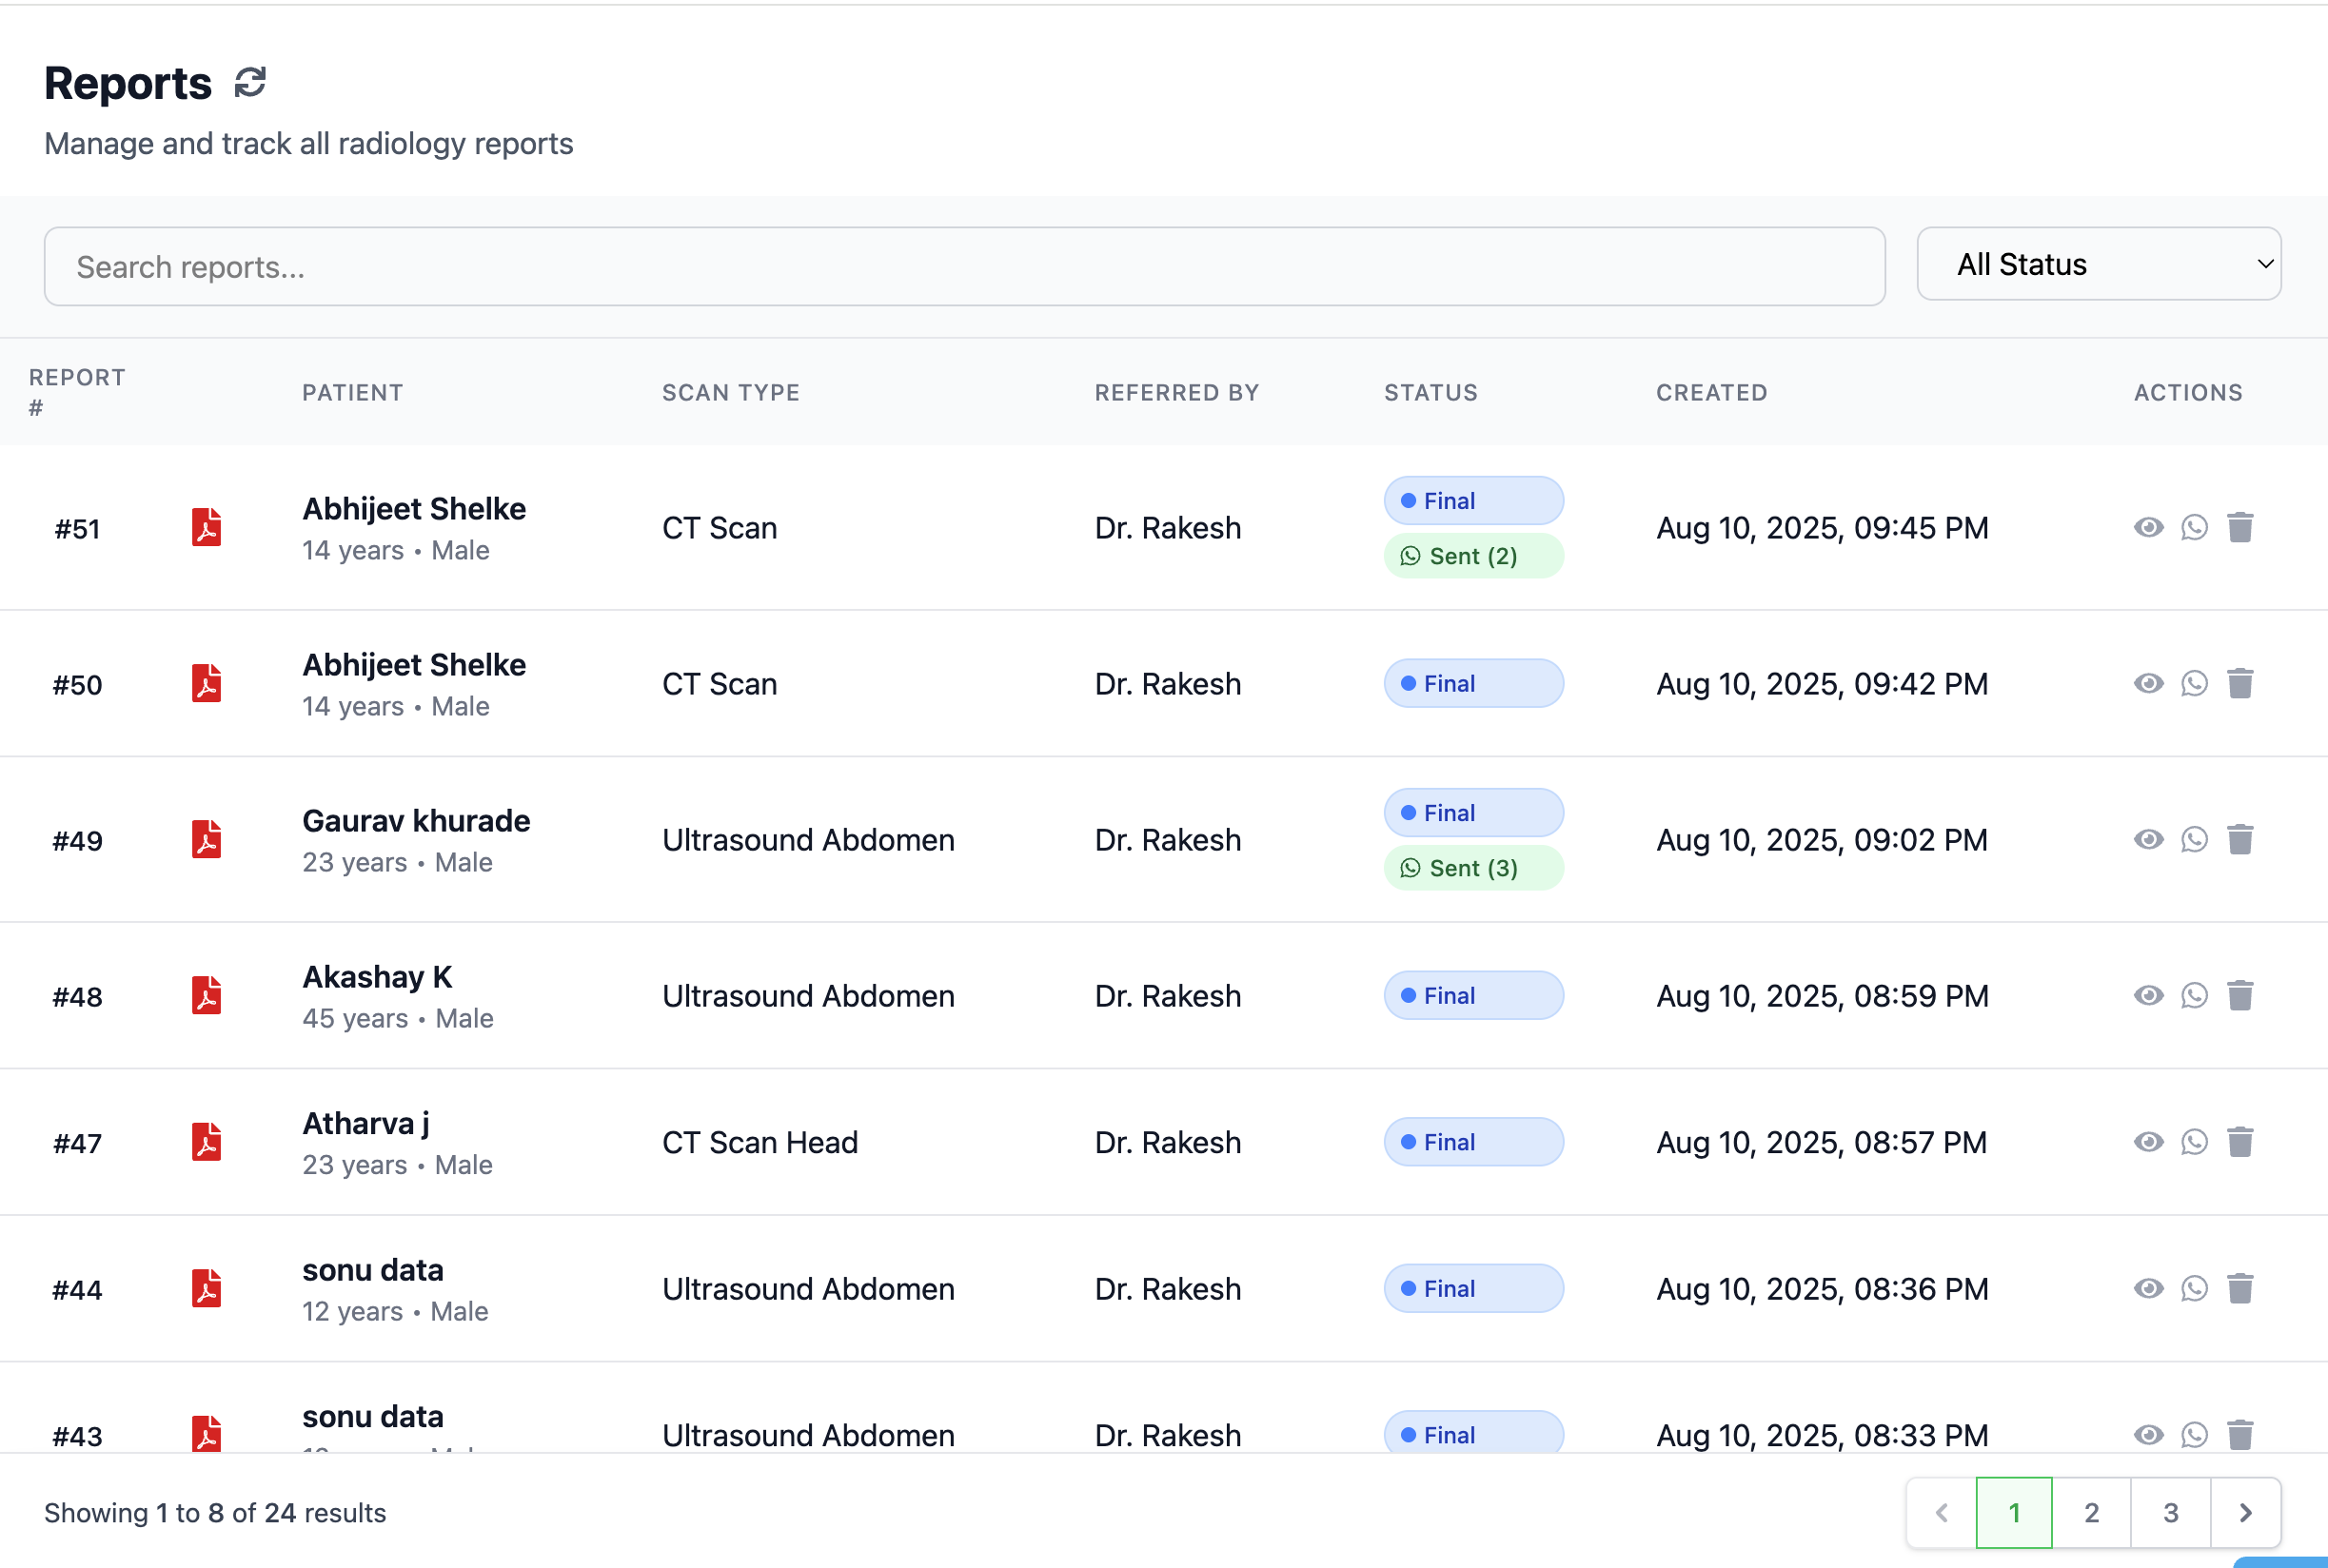Viewport: 2328px width, 1568px height.
Task: Click the Search reports input field
Action: [x=964, y=267]
